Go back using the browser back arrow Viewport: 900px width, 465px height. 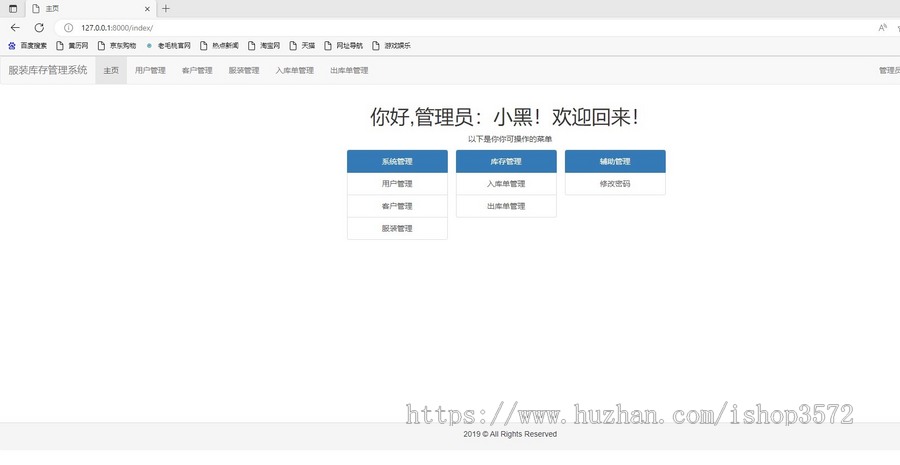point(15,28)
